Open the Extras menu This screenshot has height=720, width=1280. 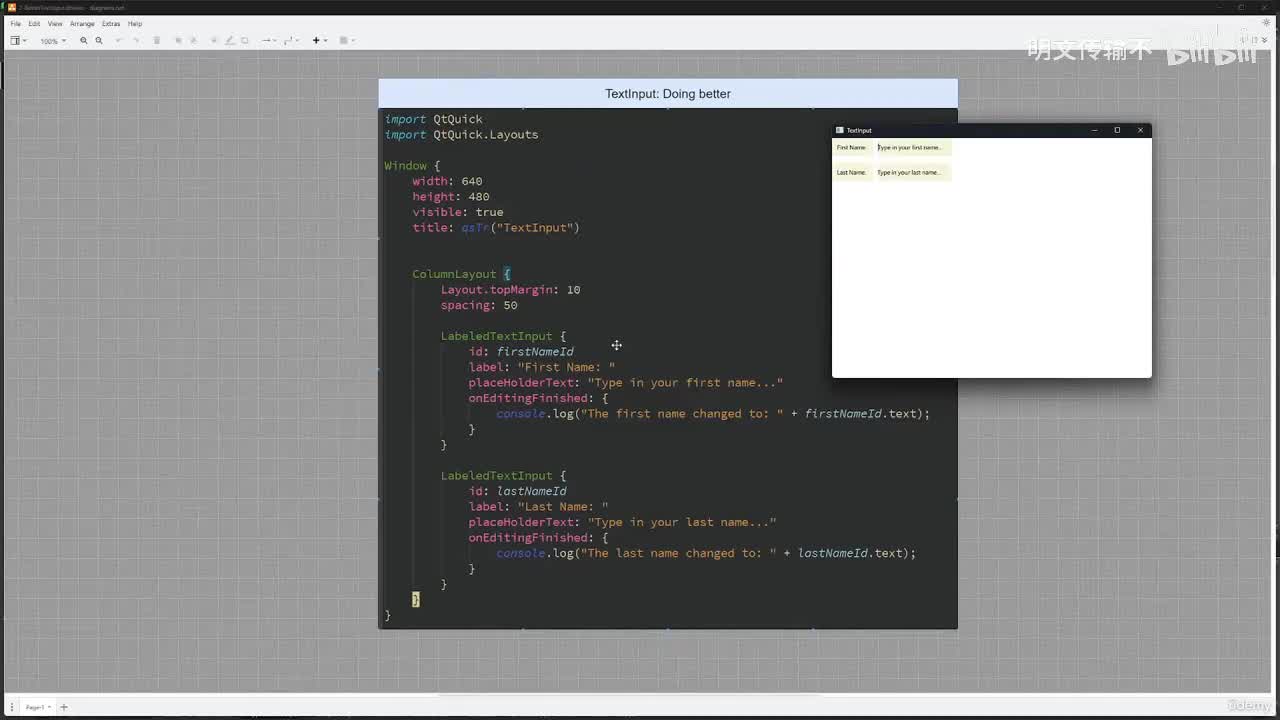pos(111,23)
